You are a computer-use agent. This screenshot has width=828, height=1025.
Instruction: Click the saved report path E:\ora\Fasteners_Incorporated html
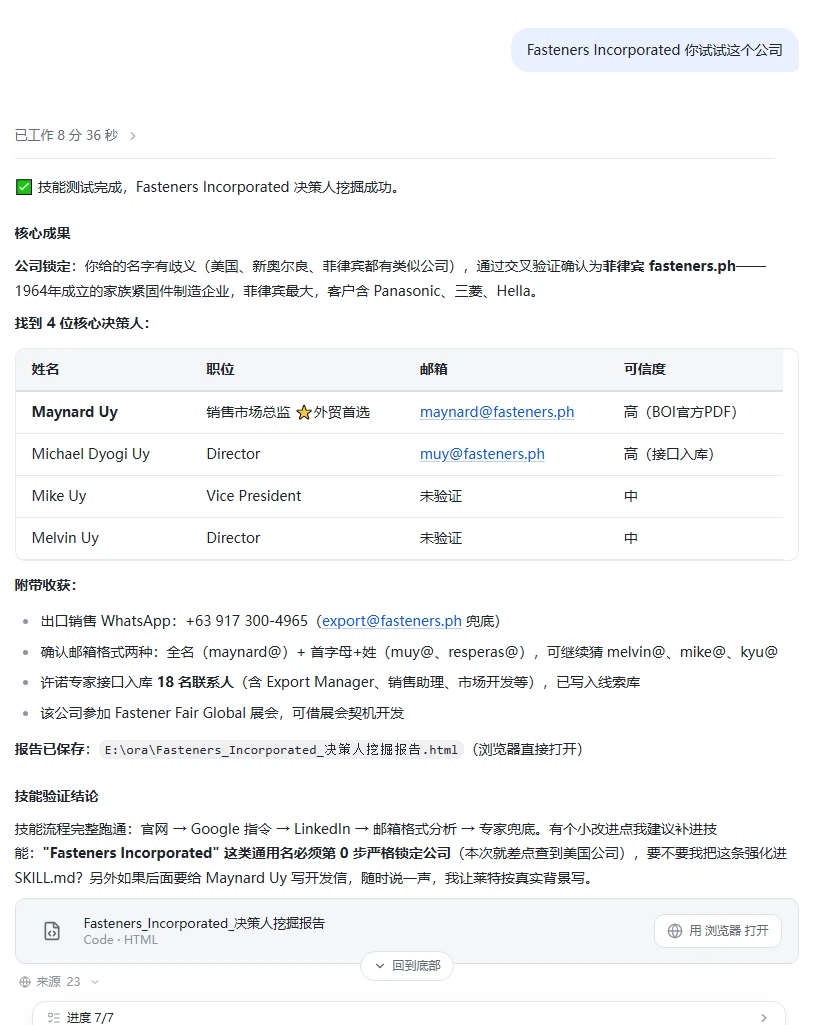[281, 749]
